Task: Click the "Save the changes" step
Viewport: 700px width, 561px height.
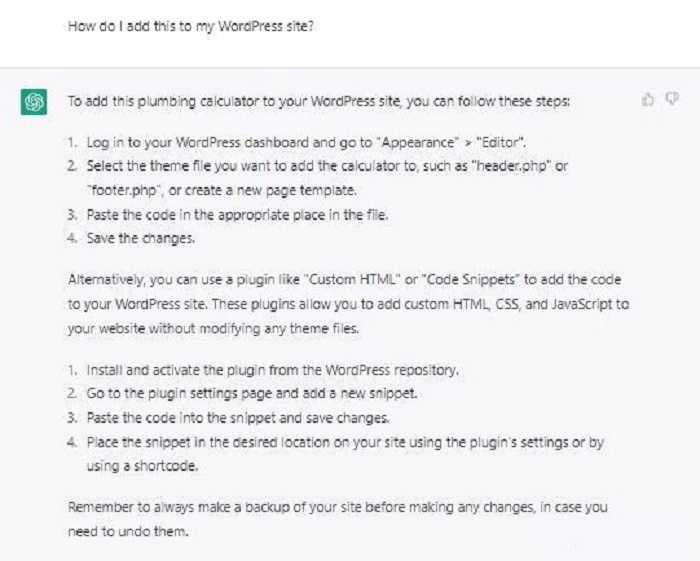Action: point(141,238)
